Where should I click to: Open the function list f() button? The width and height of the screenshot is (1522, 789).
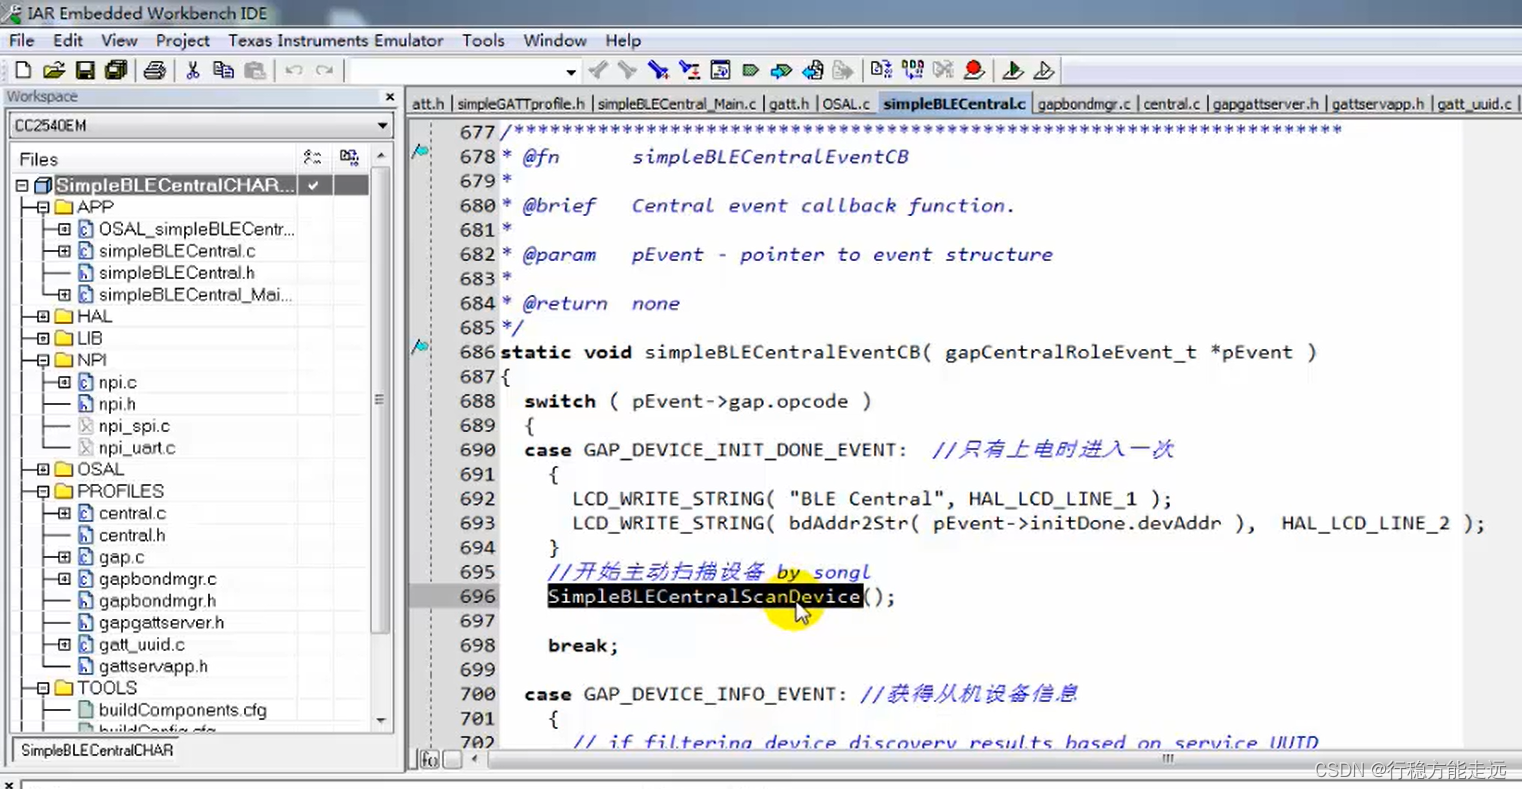[429, 759]
